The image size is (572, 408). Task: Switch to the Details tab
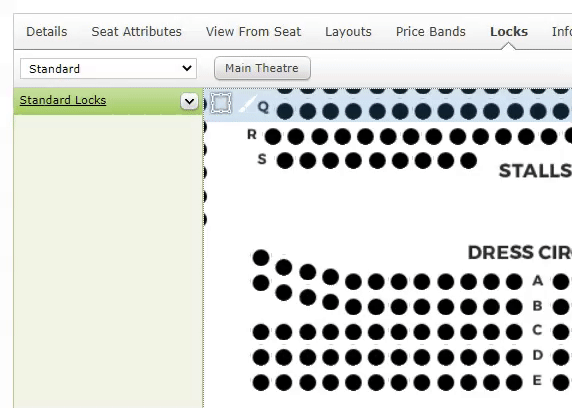tap(47, 32)
